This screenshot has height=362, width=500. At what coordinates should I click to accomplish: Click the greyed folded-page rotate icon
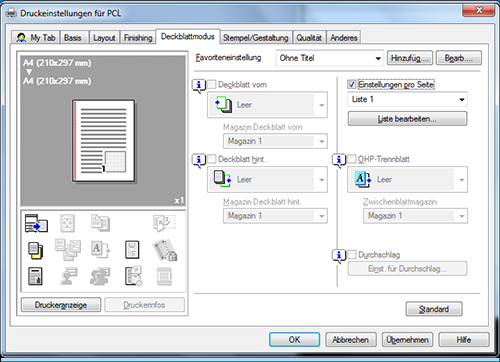(x=164, y=223)
